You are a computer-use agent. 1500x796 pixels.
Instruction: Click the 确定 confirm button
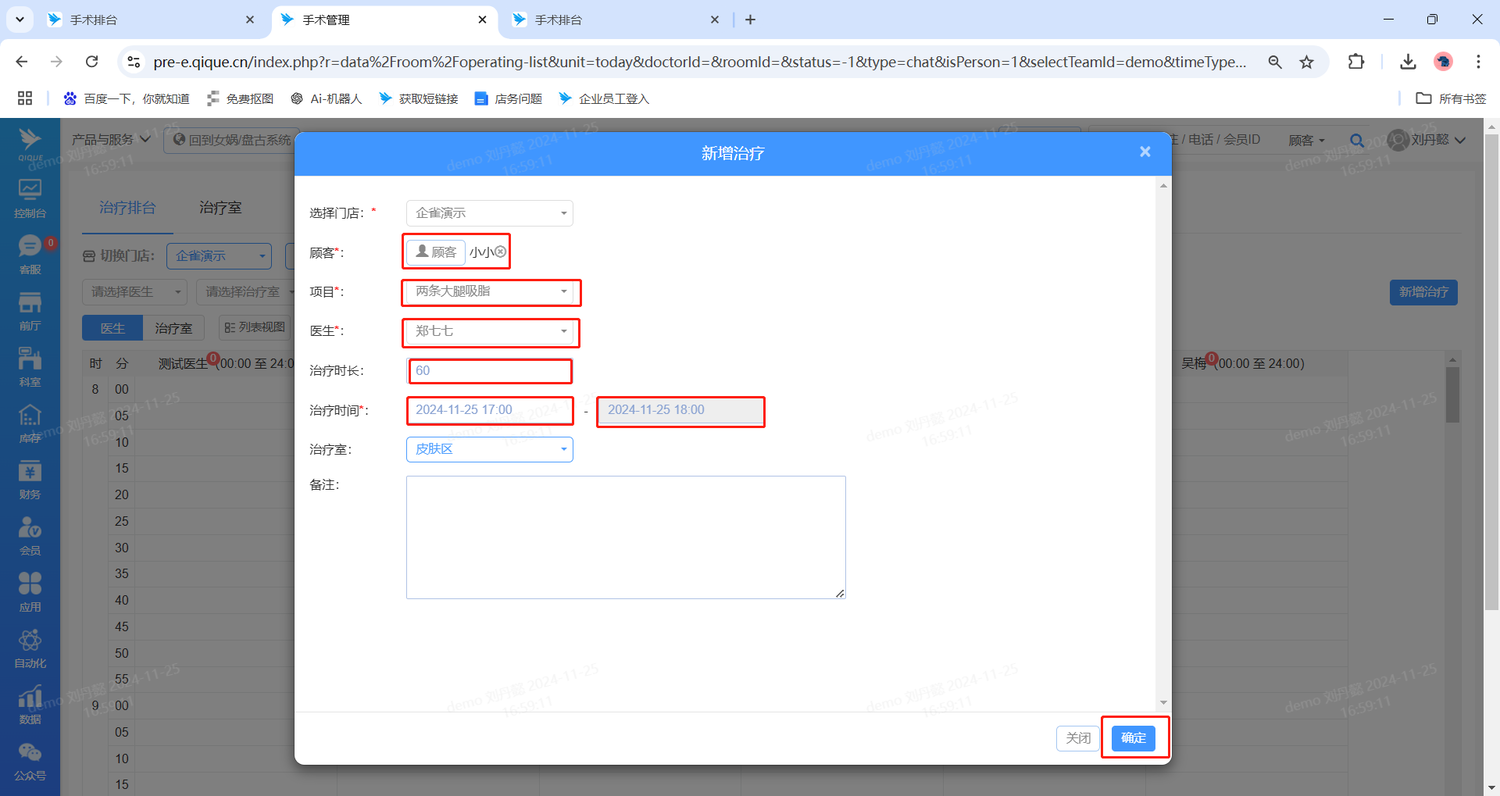click(1133, 738)
